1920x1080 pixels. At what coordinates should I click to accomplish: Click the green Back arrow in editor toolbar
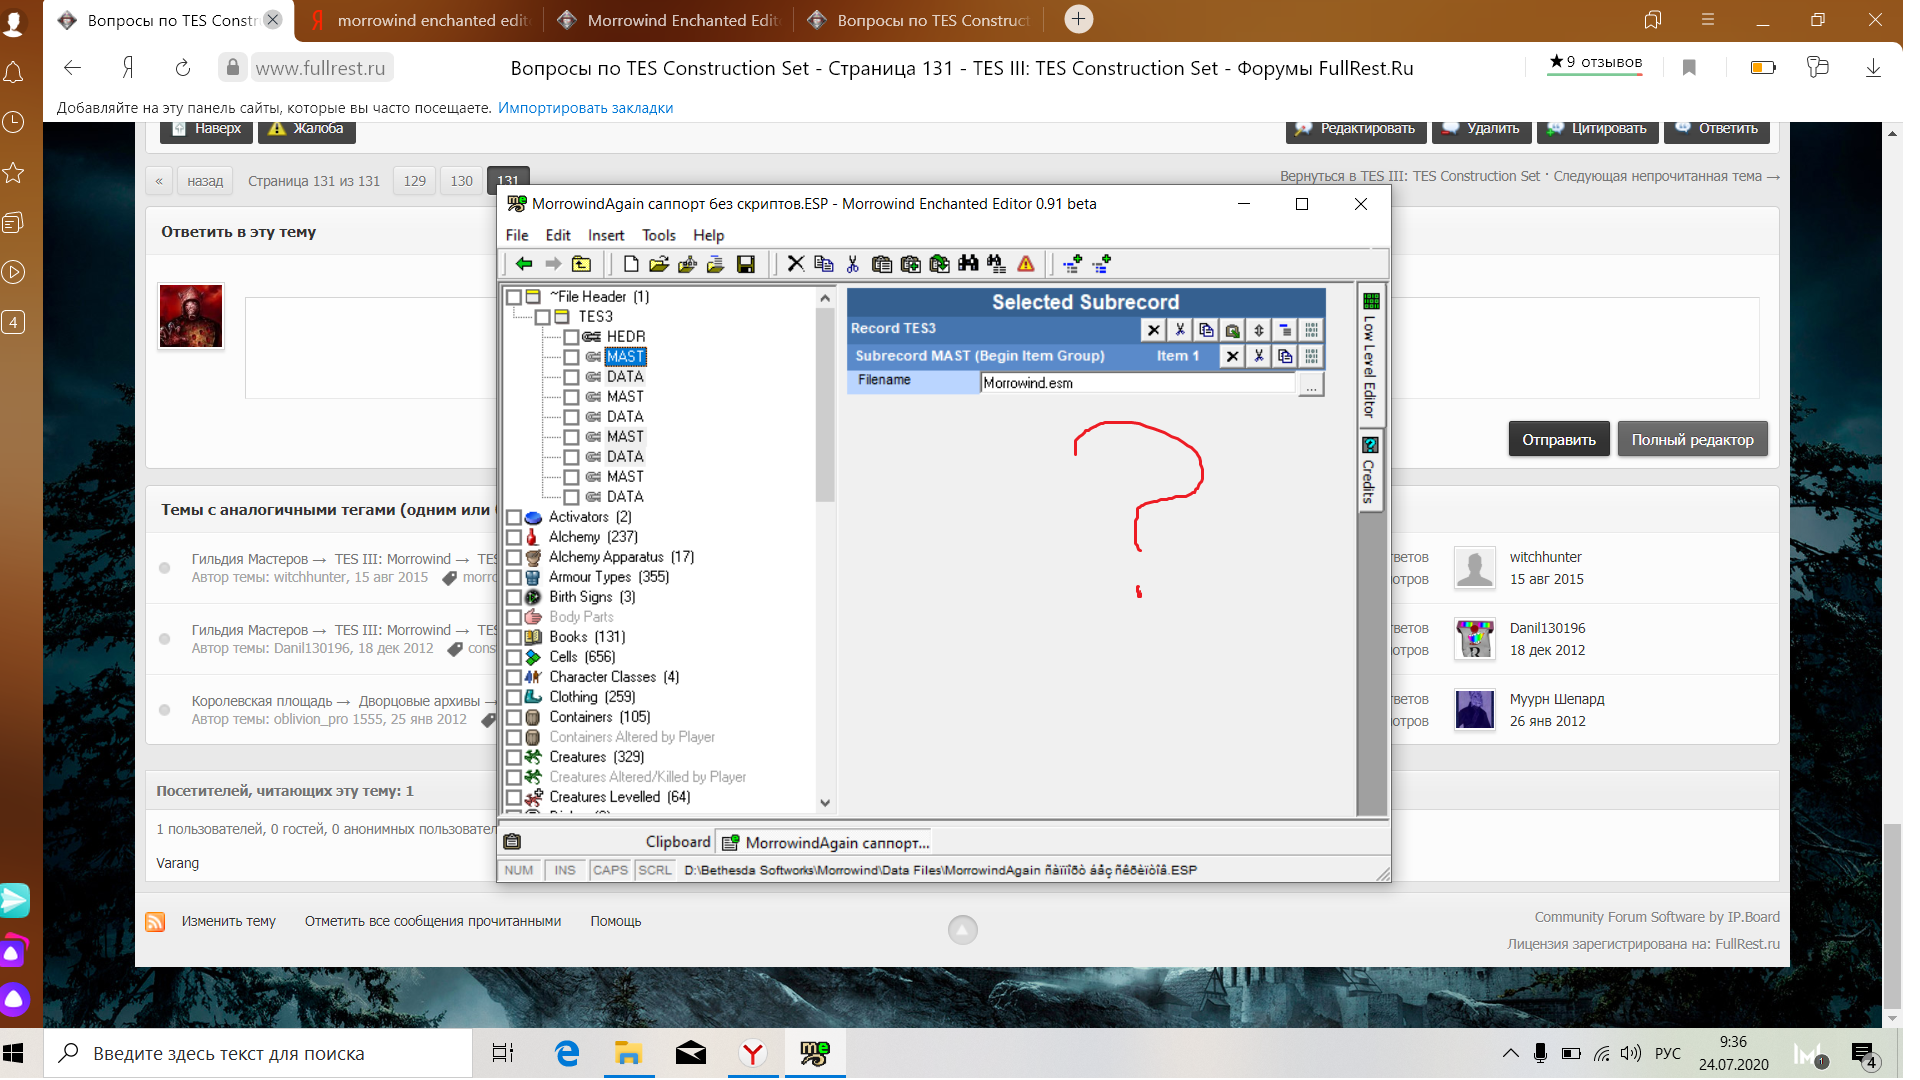pos(524,264)
